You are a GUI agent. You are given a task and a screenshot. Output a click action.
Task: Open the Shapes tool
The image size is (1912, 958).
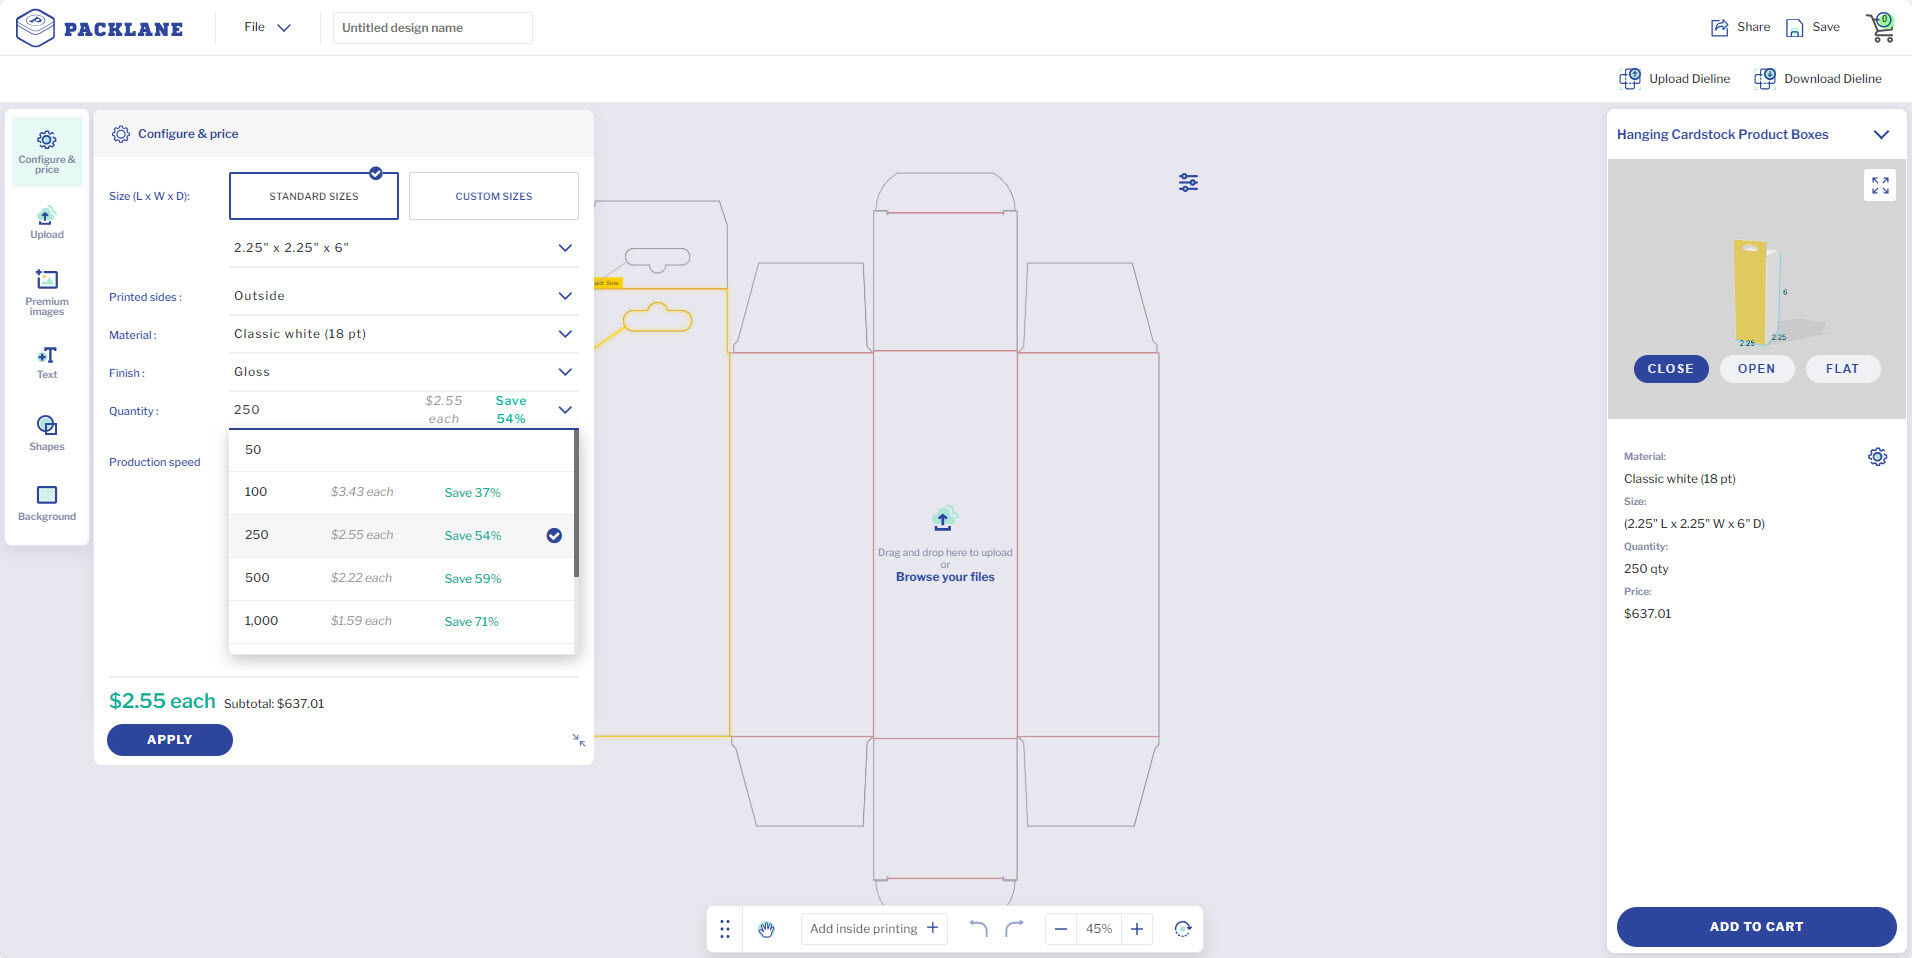click(x=46, y=433)
